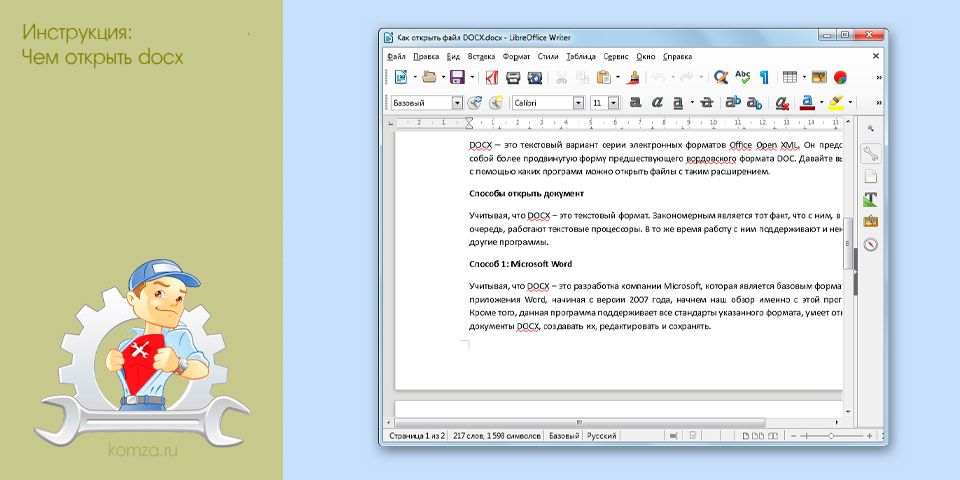Viewport: 960px width, 480px height.
Task: Copy selection icon
Action: coord(582,77)
